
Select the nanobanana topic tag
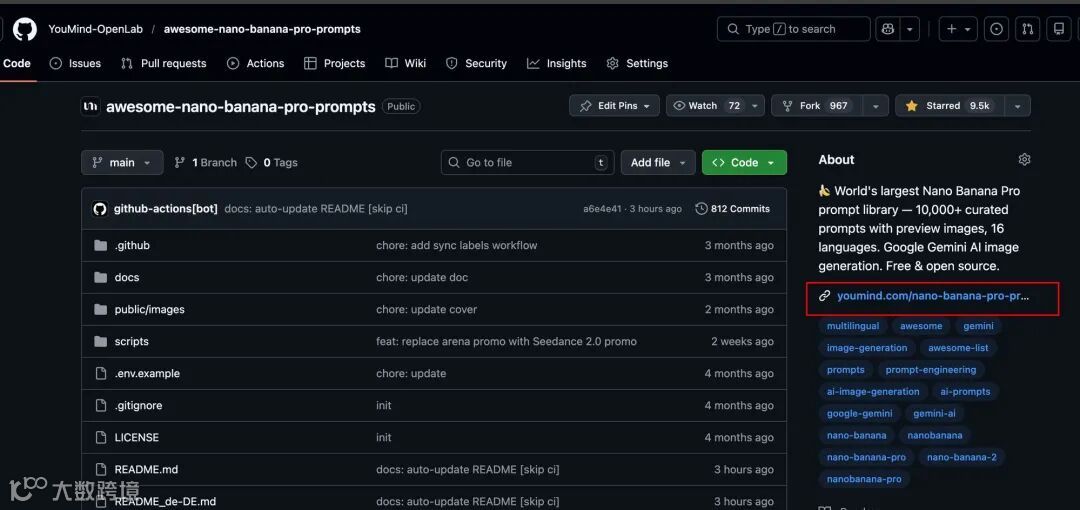coord(935,436)
